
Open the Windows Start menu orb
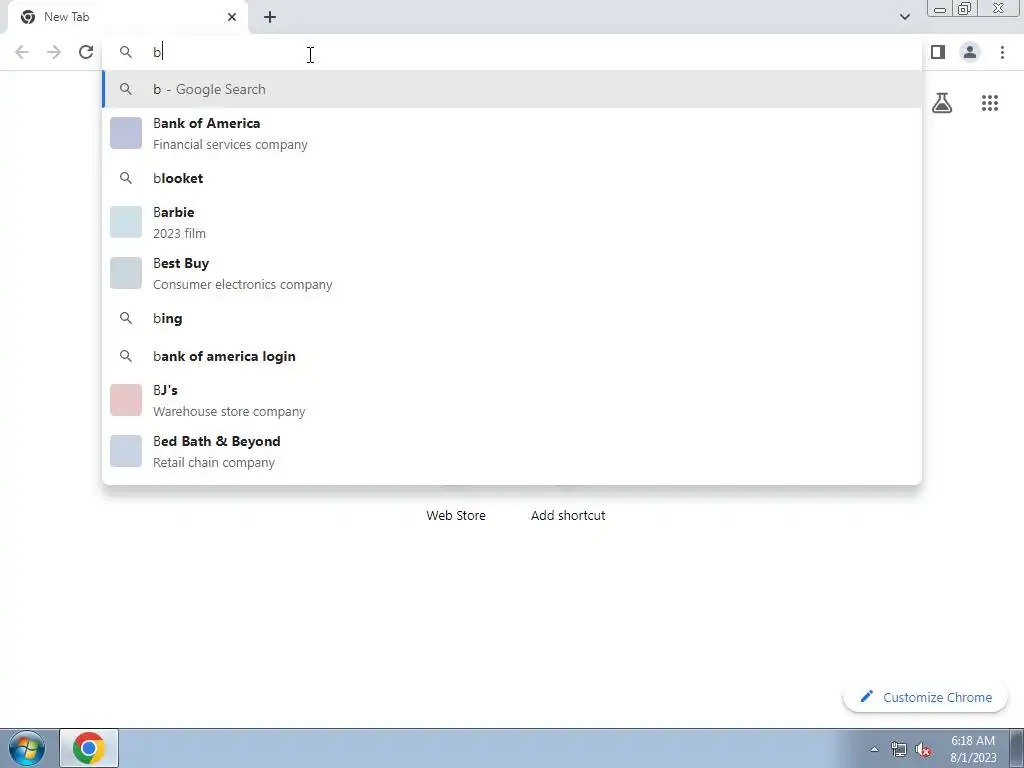tap(26, 748)
